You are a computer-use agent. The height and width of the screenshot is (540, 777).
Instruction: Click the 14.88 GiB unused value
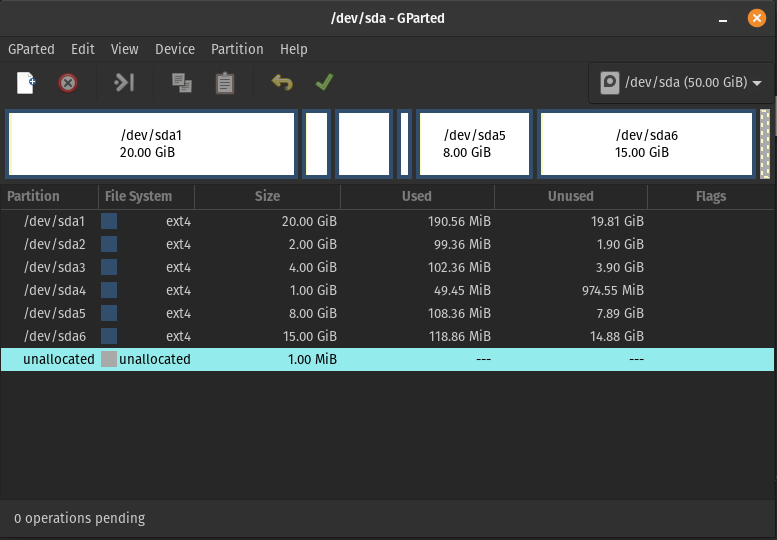coord(617,336)
